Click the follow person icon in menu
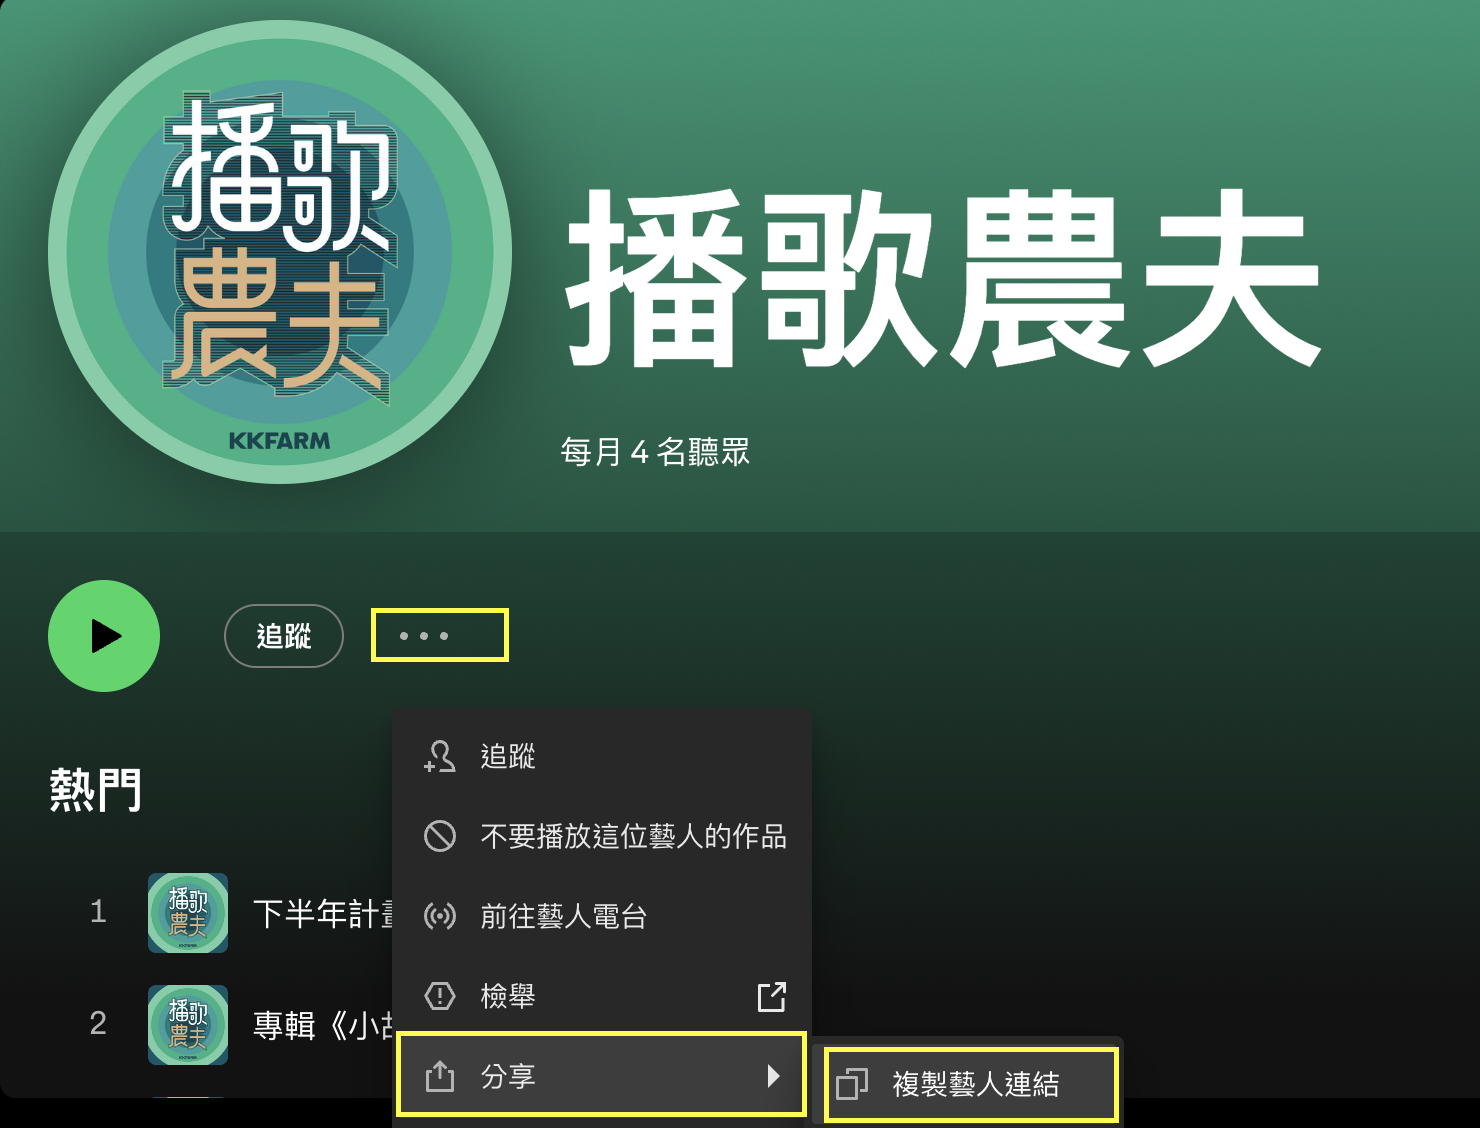The height and width of the screenshot is (1128, 1480). point(440,756)
